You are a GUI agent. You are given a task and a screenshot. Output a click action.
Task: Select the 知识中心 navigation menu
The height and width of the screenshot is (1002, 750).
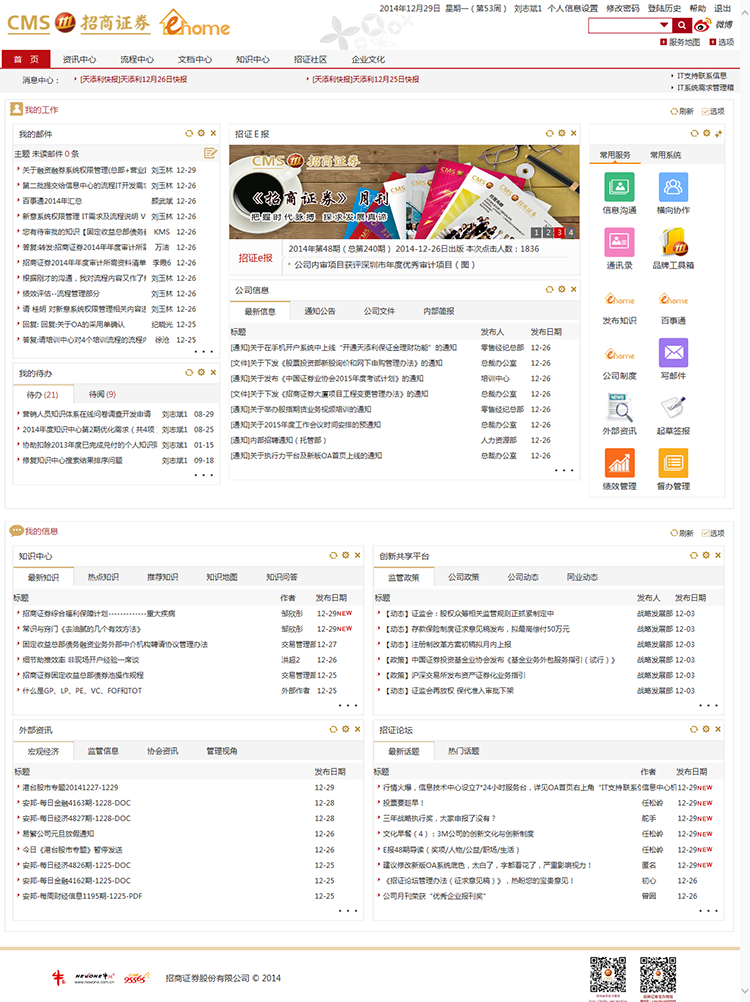[253, 59]
